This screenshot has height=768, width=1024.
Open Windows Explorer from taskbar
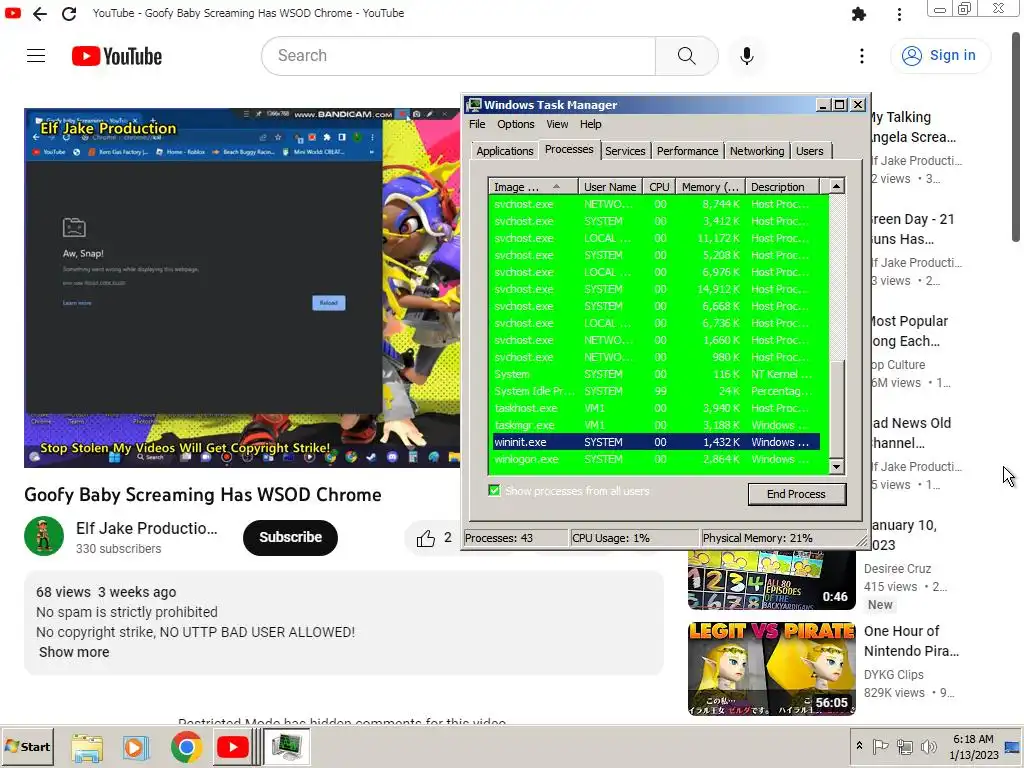coord(87,747)
